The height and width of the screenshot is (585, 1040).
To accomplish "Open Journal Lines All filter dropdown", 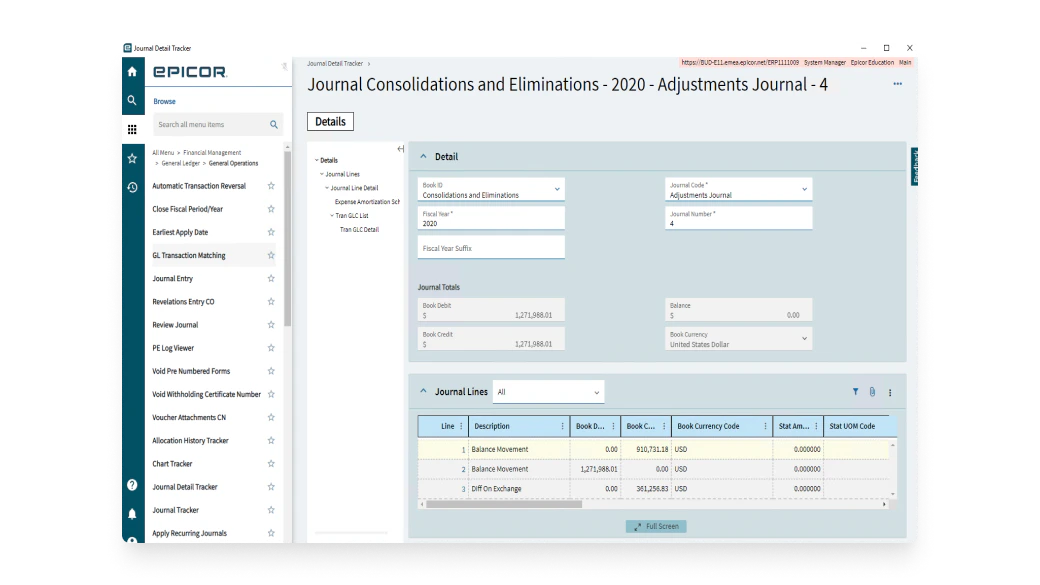I will tap(549, 392).
